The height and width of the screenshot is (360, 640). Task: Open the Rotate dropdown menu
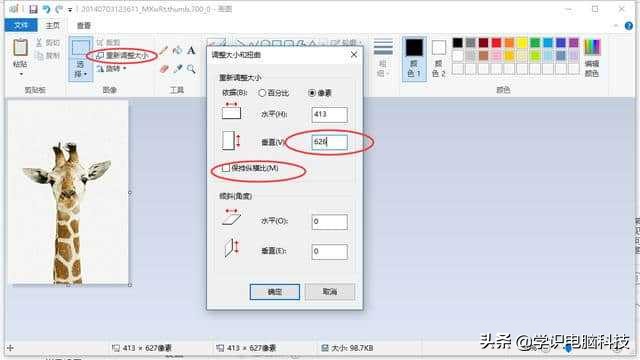click(x=111, y=69)
